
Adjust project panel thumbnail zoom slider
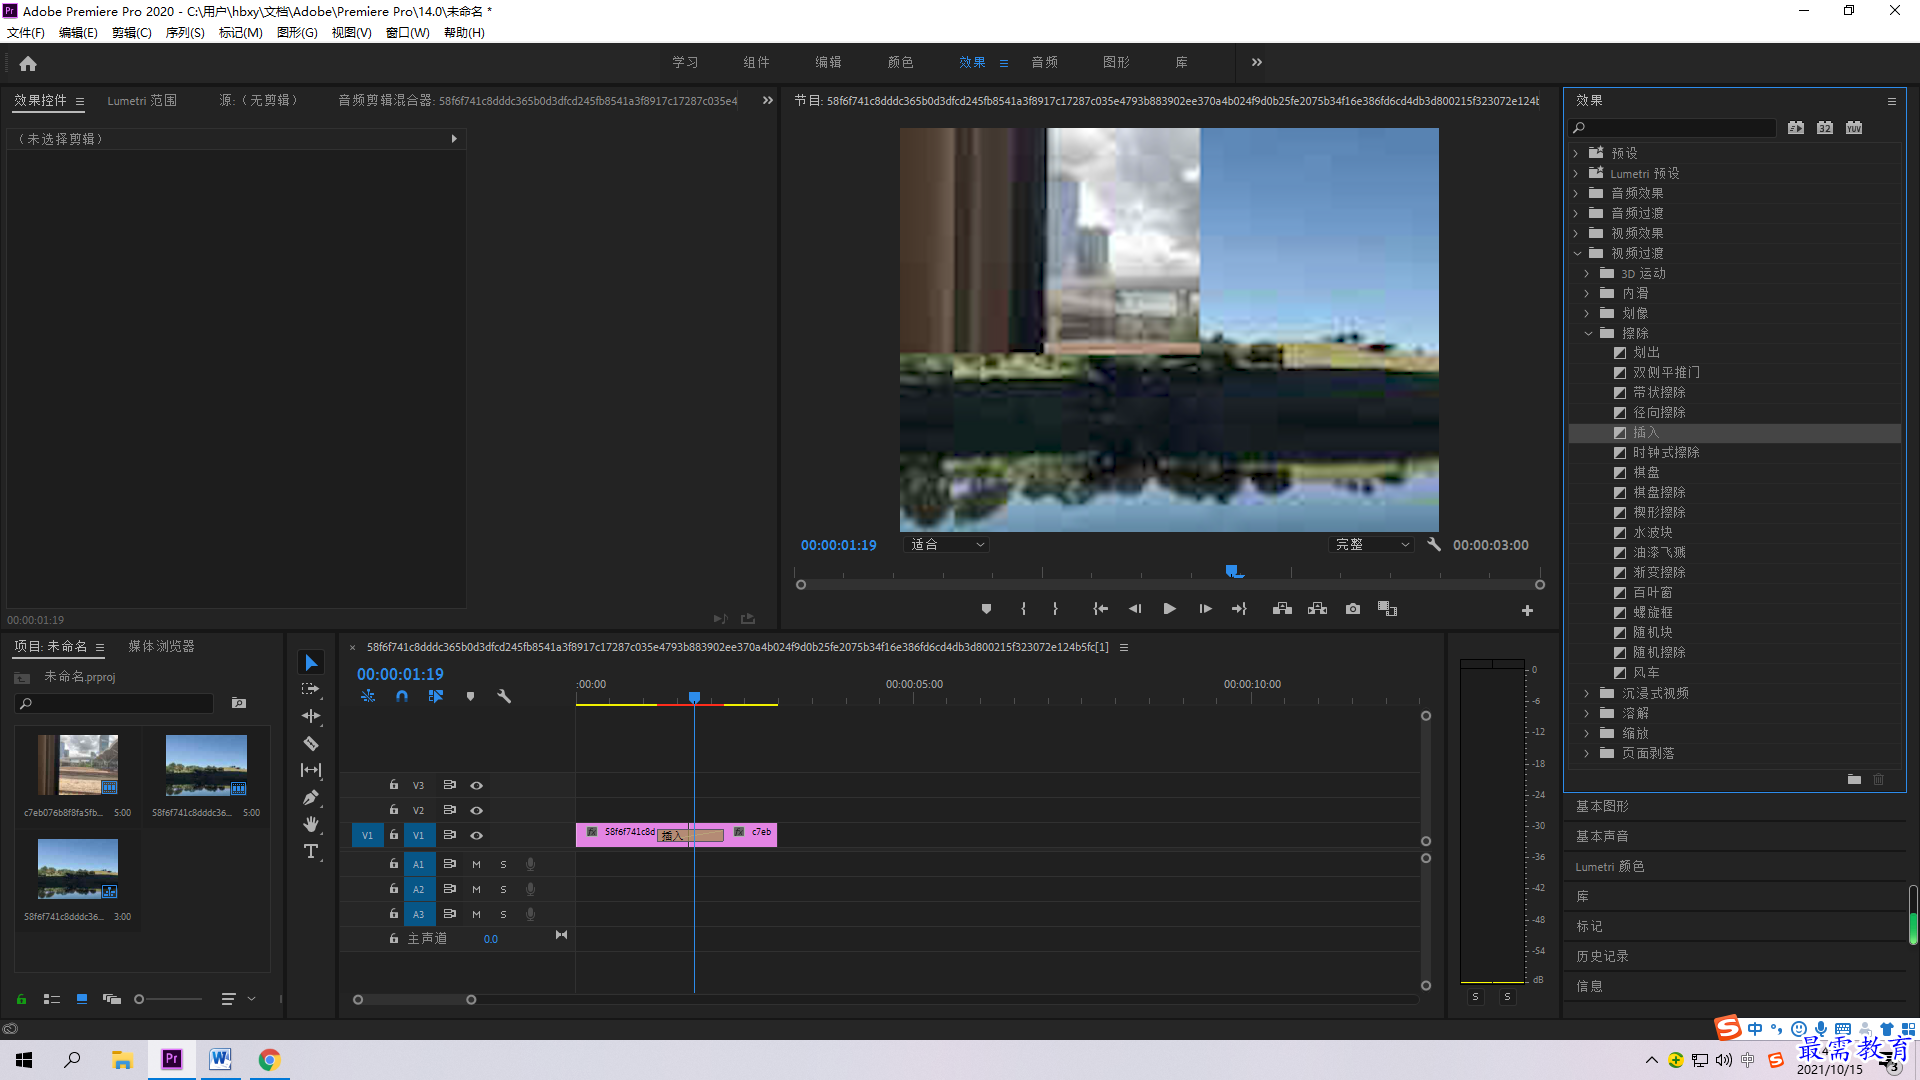[x=140, y=999]
